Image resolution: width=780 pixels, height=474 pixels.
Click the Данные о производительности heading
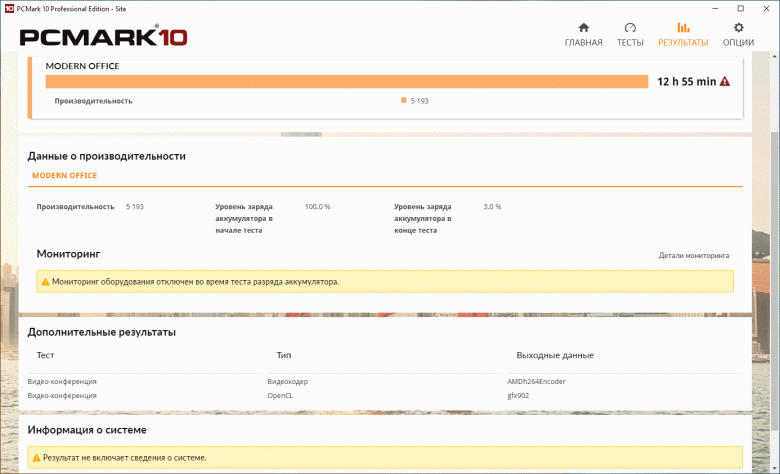106,156
